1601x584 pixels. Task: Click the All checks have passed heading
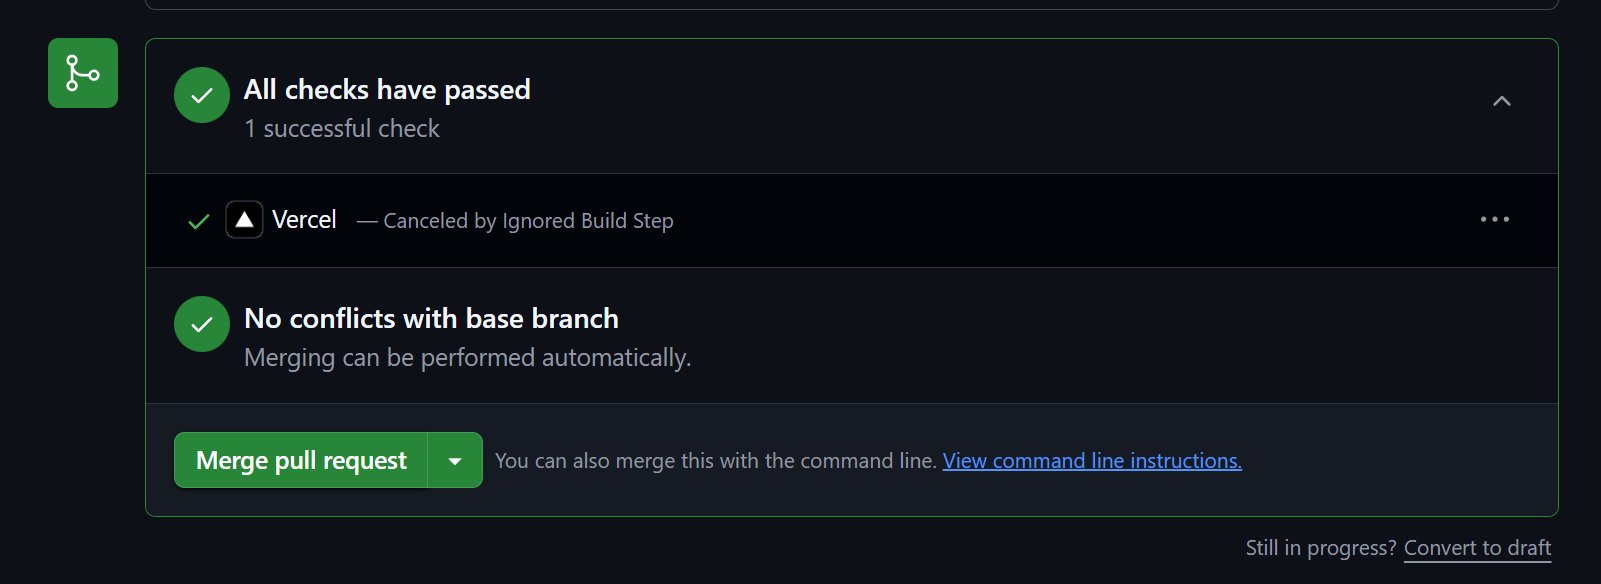click(387, 90)
